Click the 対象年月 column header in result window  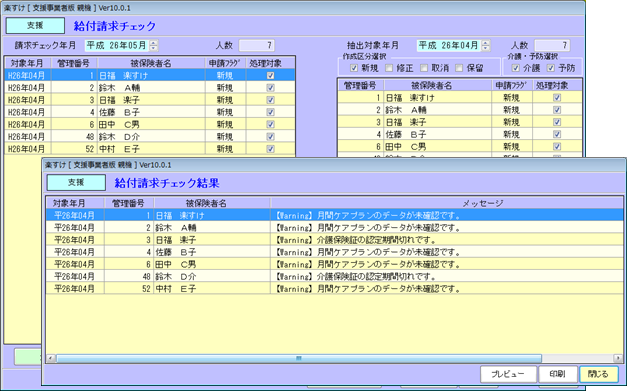pyautogui.click(x=75, y=203)
